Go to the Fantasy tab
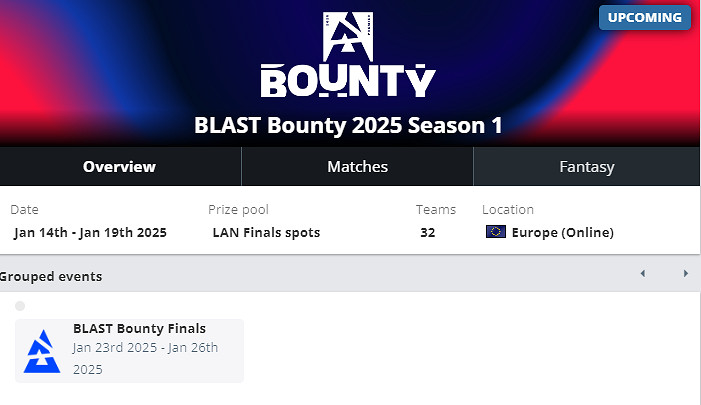This screenshot has height=405, width=701. pos(586,167)
